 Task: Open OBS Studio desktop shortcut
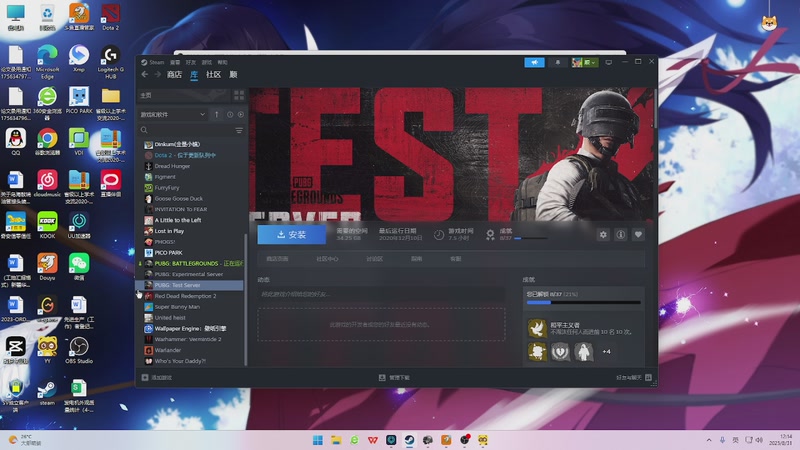coord(79,349)
